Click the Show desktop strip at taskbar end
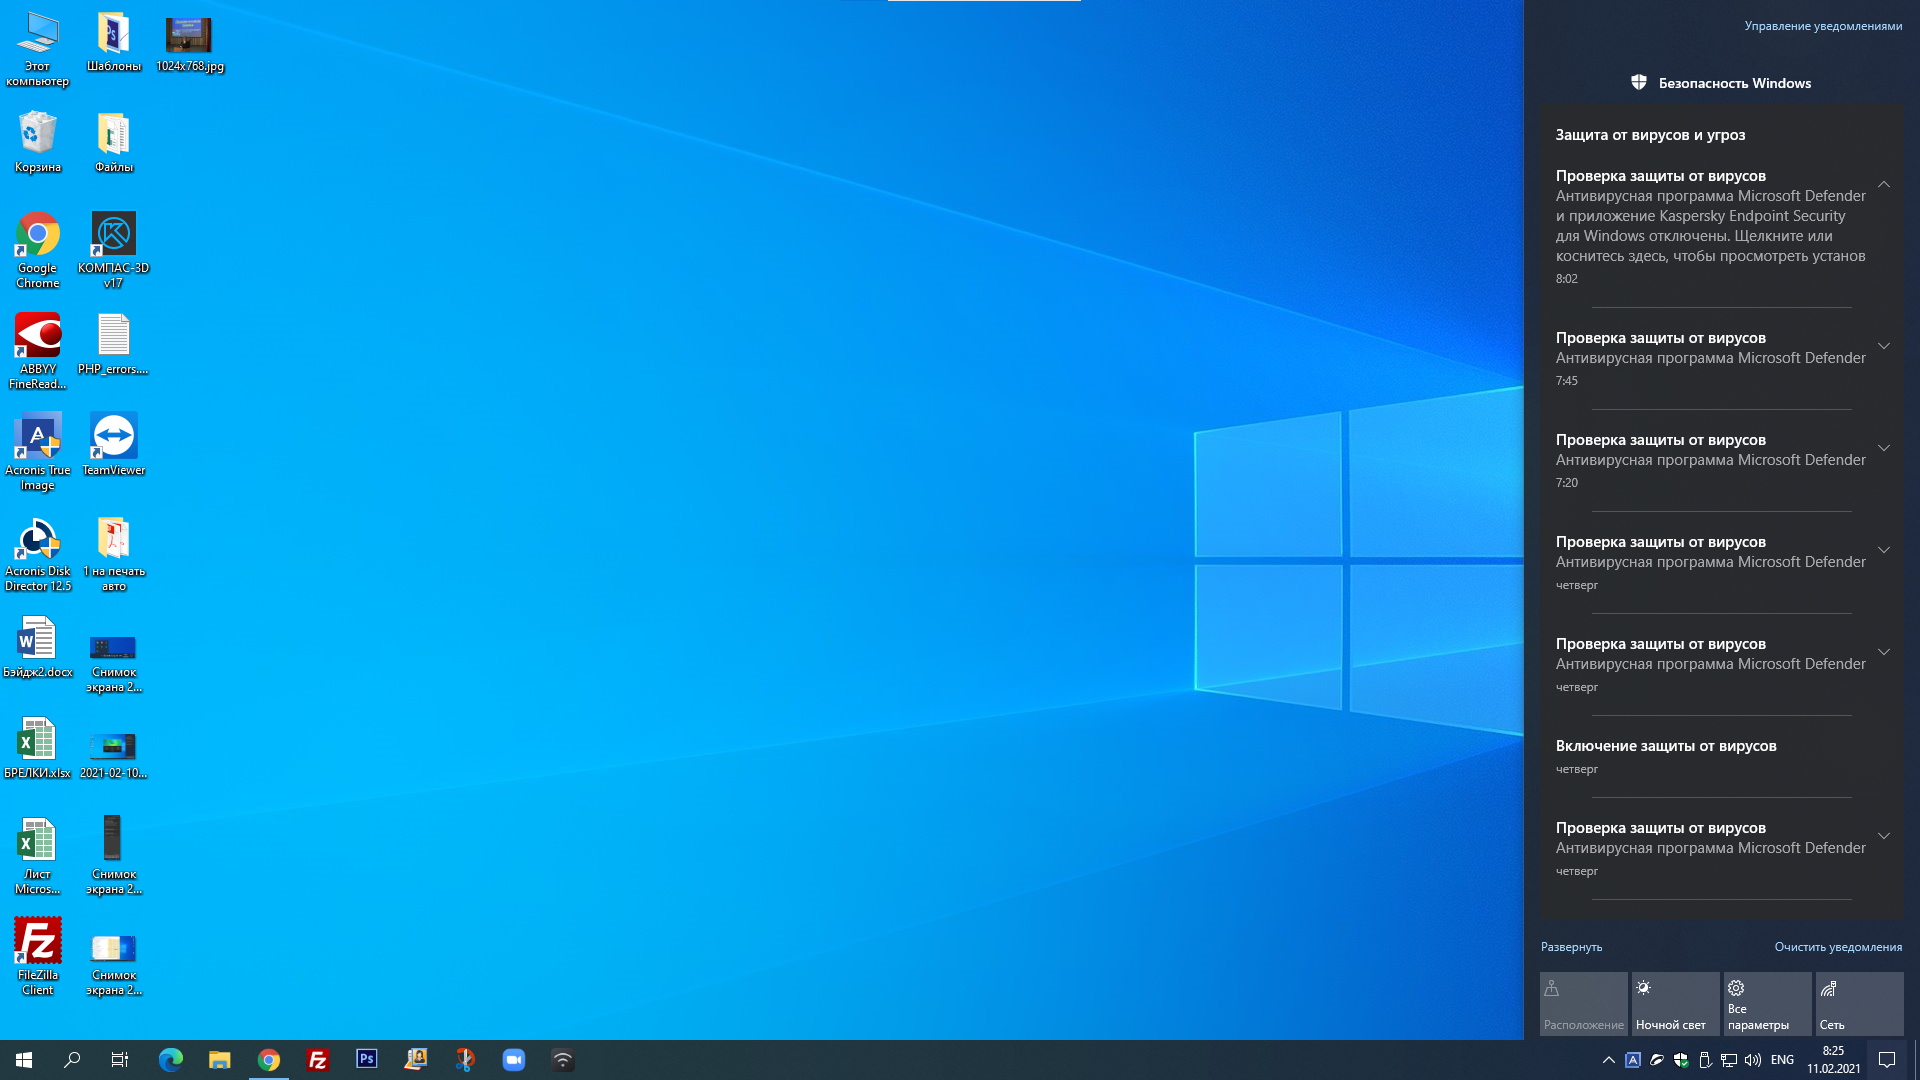The width and height of the screenshot is (1920, 1080). (1916, 1060)
